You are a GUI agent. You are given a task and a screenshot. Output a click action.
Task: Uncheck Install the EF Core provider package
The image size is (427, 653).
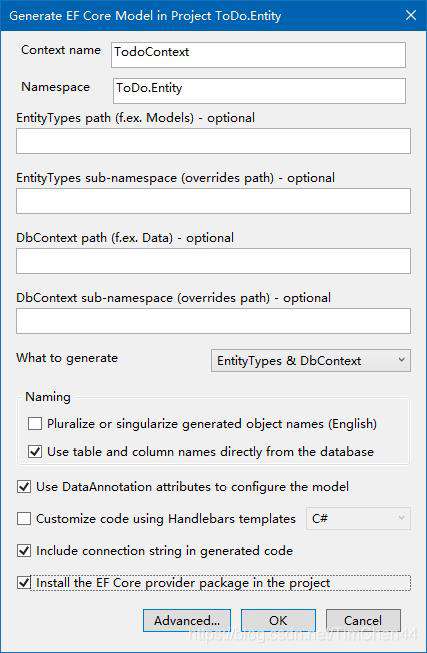[x=24, y=583]
